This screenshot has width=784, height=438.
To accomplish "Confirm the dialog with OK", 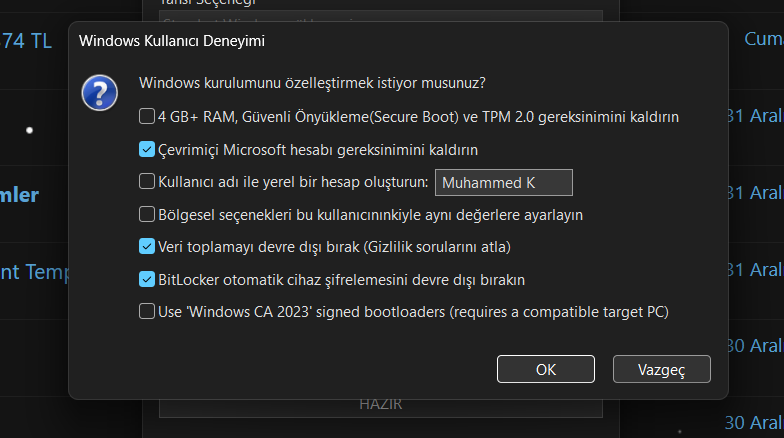I will tap(546, 369).
